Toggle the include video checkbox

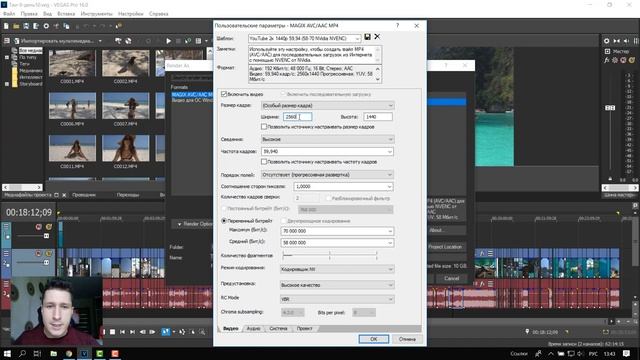pyautogui.click(x=224, y=94)
